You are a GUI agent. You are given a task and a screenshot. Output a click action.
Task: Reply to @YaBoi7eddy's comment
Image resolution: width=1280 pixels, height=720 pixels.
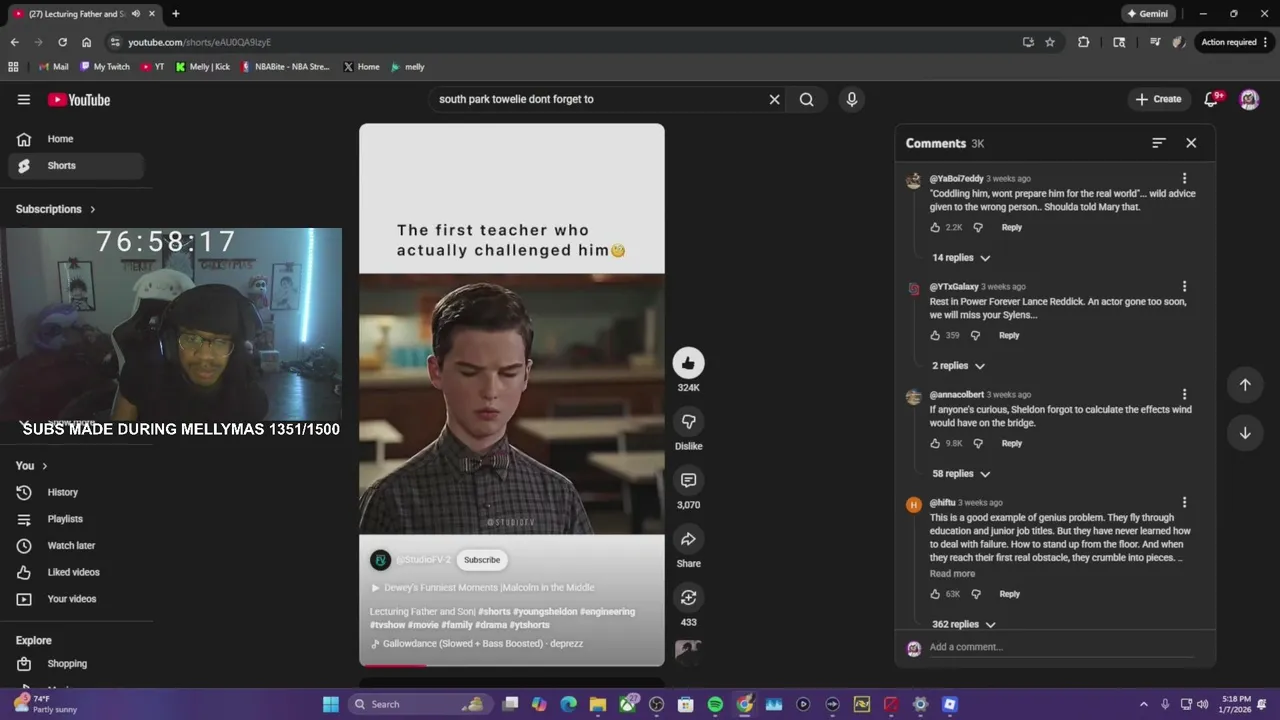(x=1012, y=227)
